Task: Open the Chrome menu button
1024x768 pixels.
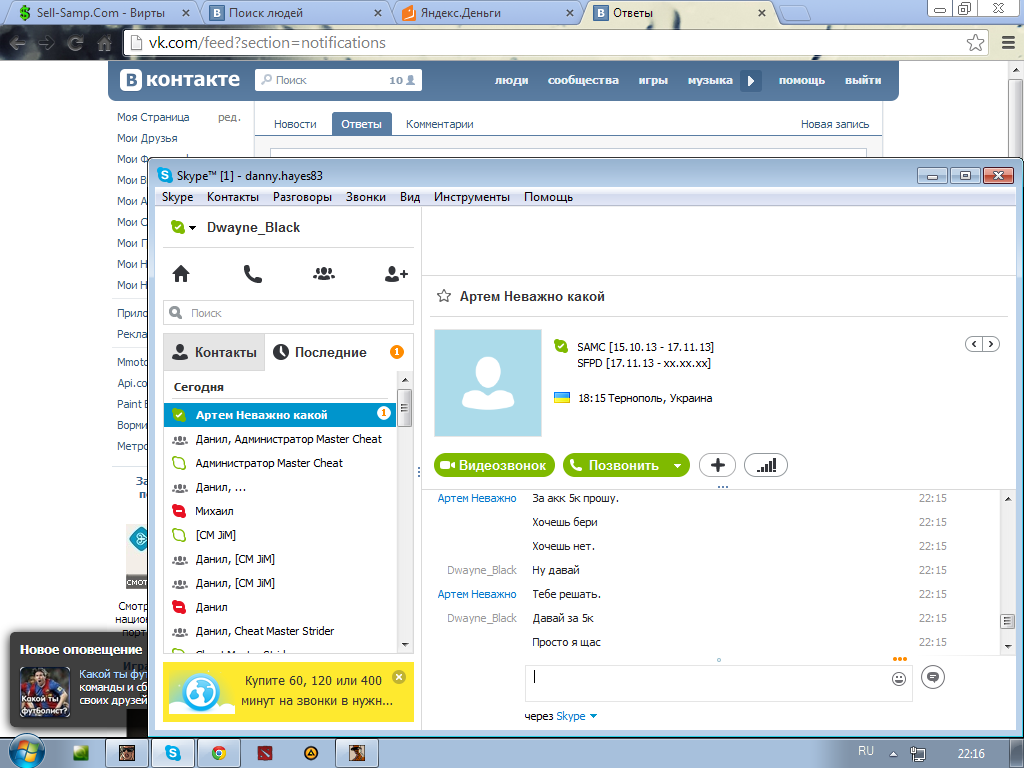Action: tap(1008, 43)
